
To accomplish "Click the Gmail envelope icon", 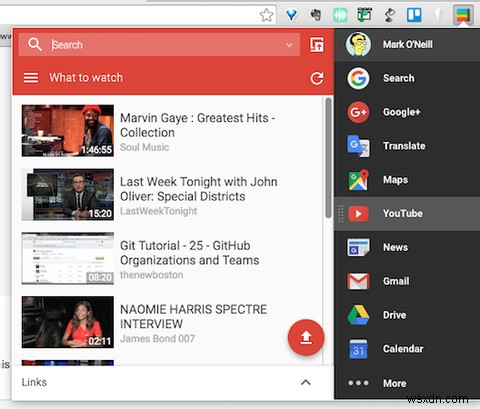I will [358, 281].
